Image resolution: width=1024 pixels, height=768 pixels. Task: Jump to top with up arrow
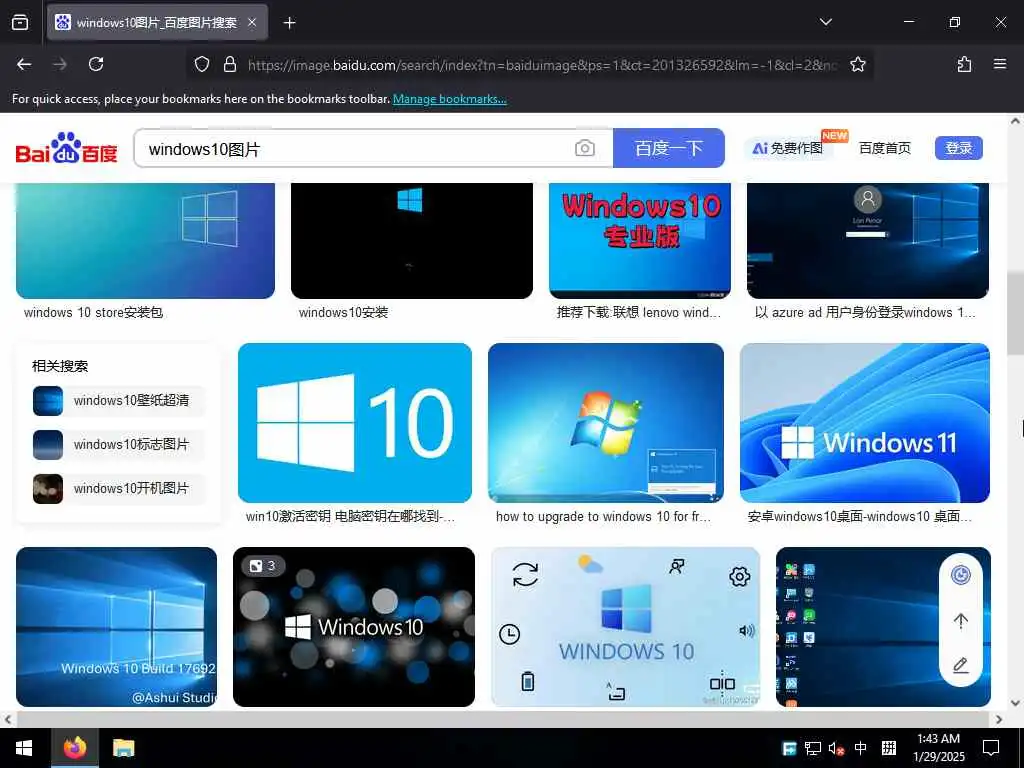[x=961, y=620]
